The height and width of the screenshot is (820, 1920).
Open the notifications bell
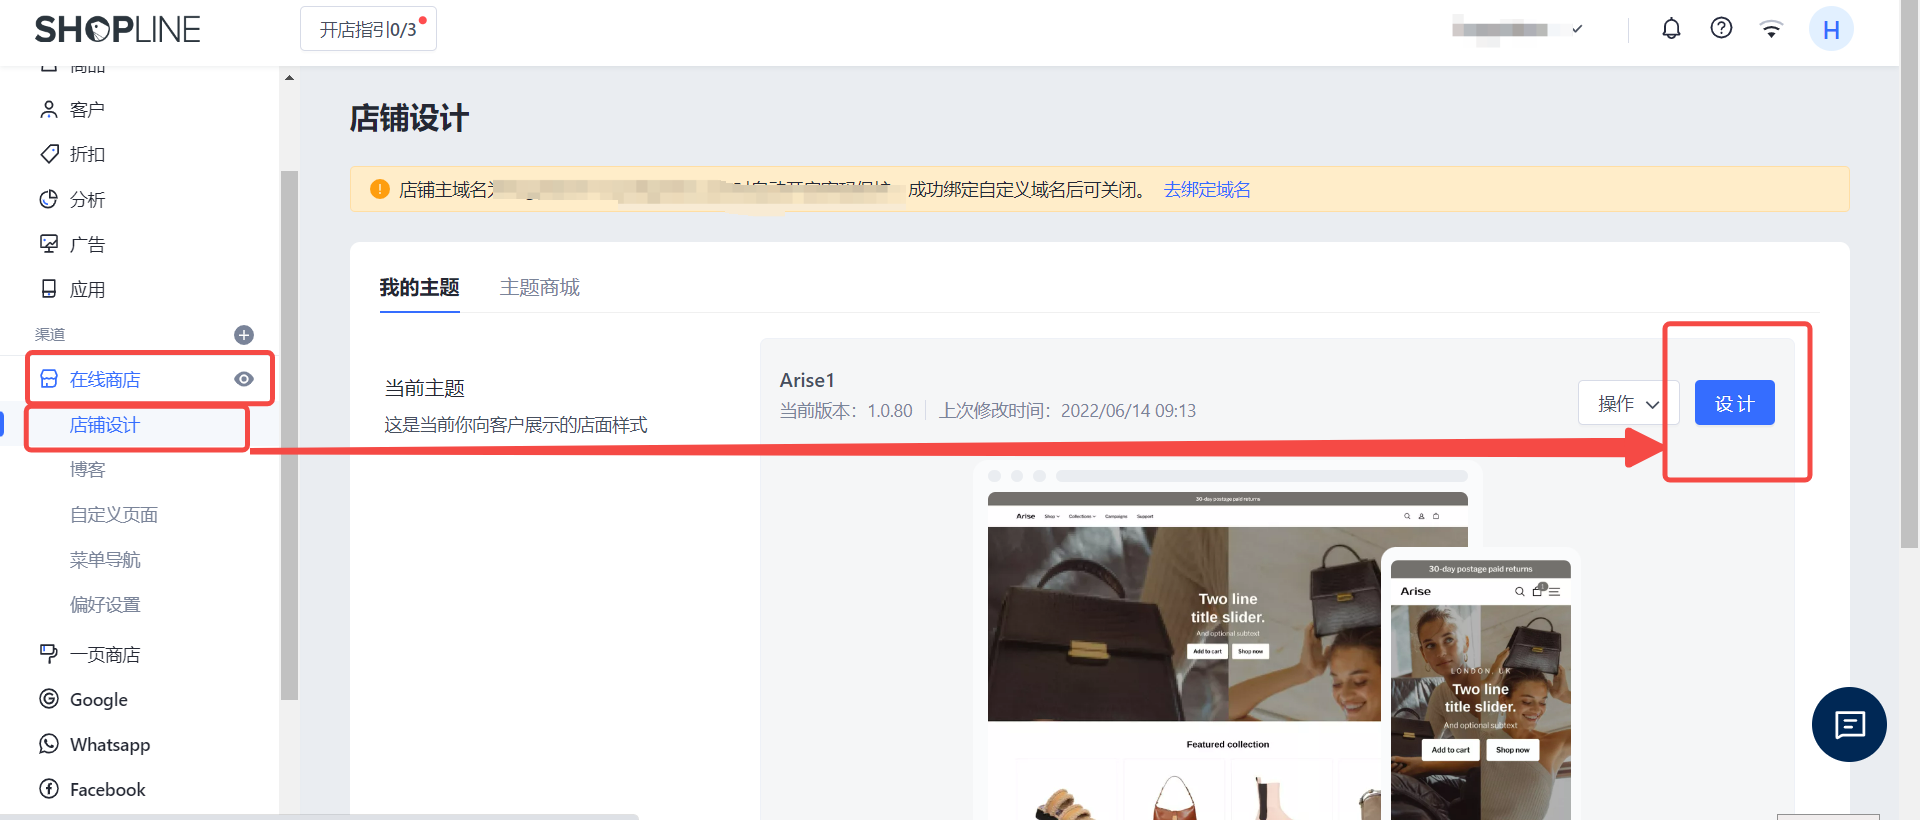[x=1671, y=28]
